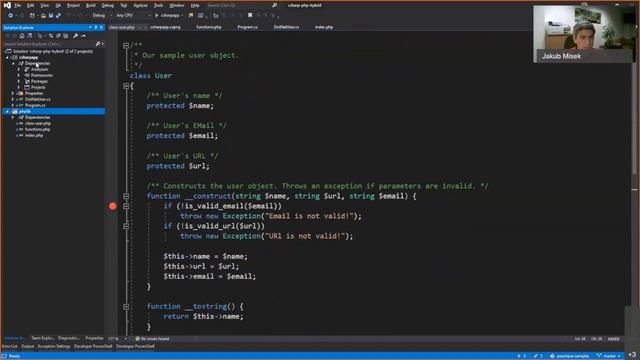Click the top Search (Ctrl+Q) box
Image resolution: width=640 pixels, height=360 pixels.
241,5
